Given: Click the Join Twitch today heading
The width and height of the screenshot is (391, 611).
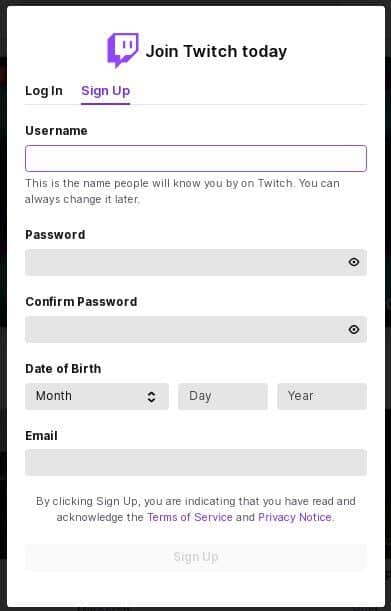Looking at the screenshot, I should point(216,51).
